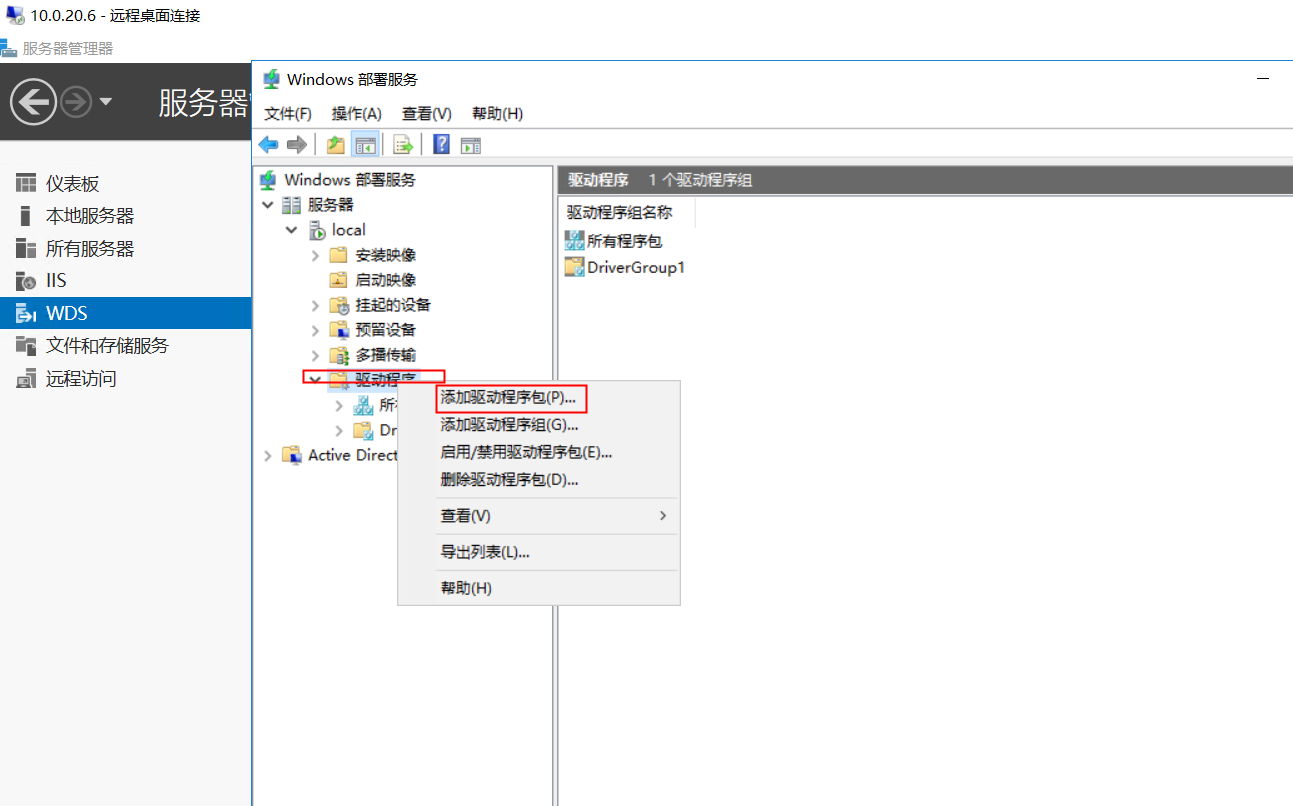Select DriverGroup1 text in right pane
The image size is (1293, 806).
636,267
